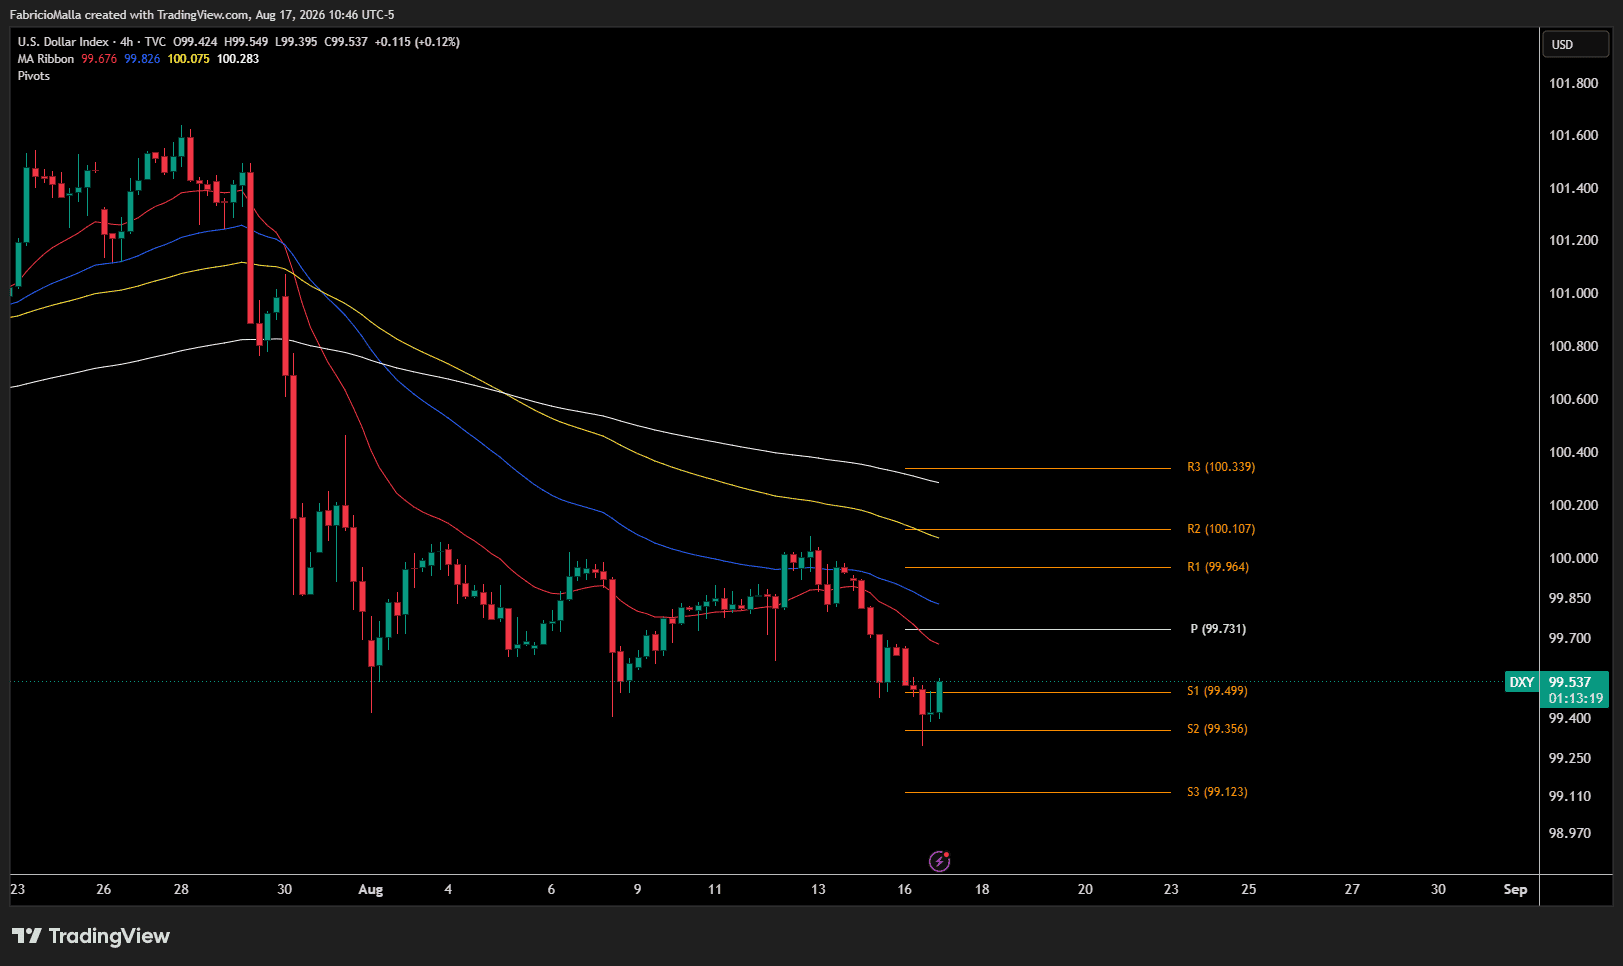Image resolution: width=1623 pixels, height=966 pixels.
Task: Click date 25 on the time axis
Action: click(1249, 889)
